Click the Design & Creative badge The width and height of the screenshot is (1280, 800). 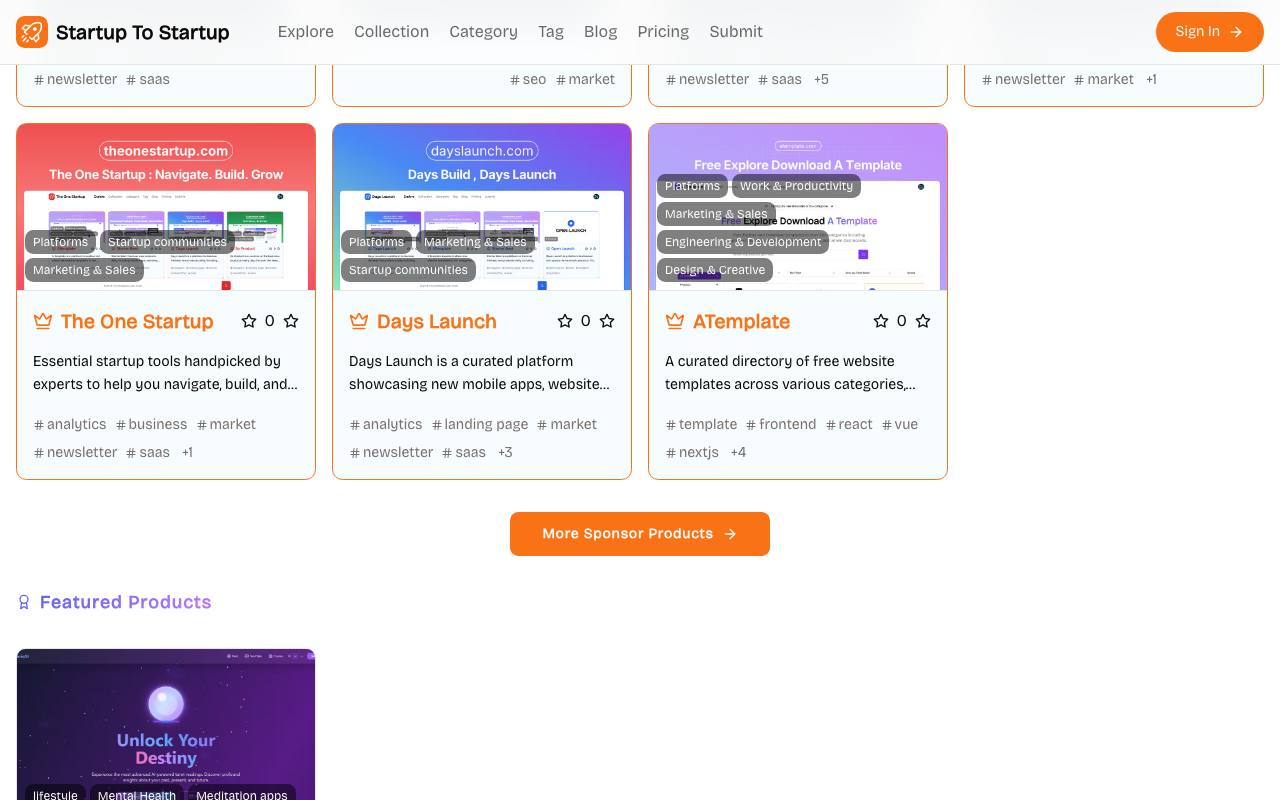(715, 270)
